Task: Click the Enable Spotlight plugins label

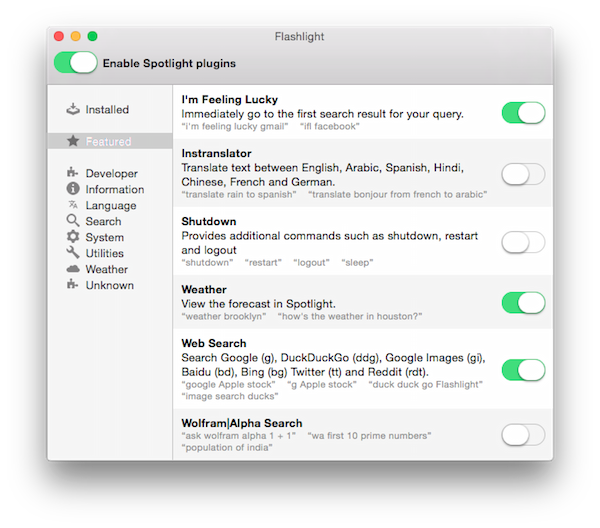Action: pos(169,63)
